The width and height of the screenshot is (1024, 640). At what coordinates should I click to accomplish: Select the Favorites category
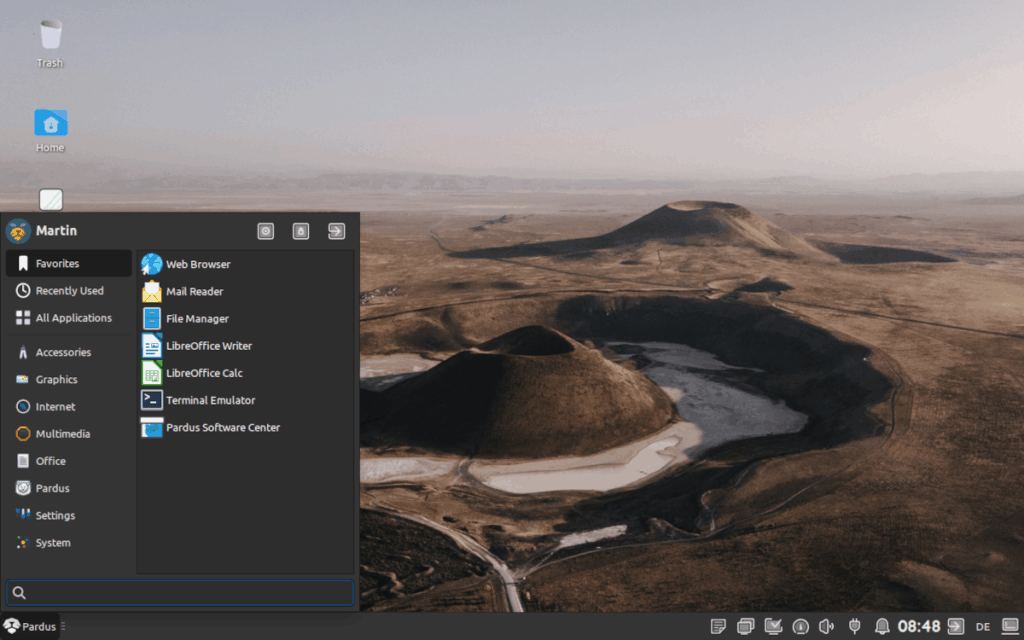point(69,263)
